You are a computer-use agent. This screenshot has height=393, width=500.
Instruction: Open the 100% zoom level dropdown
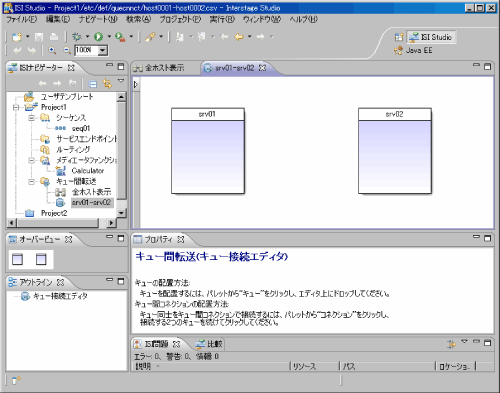103,50
